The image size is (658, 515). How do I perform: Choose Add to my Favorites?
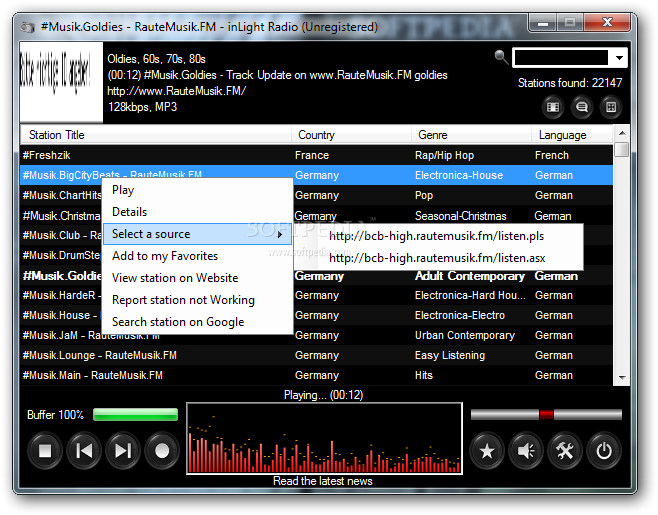[197, 256]
